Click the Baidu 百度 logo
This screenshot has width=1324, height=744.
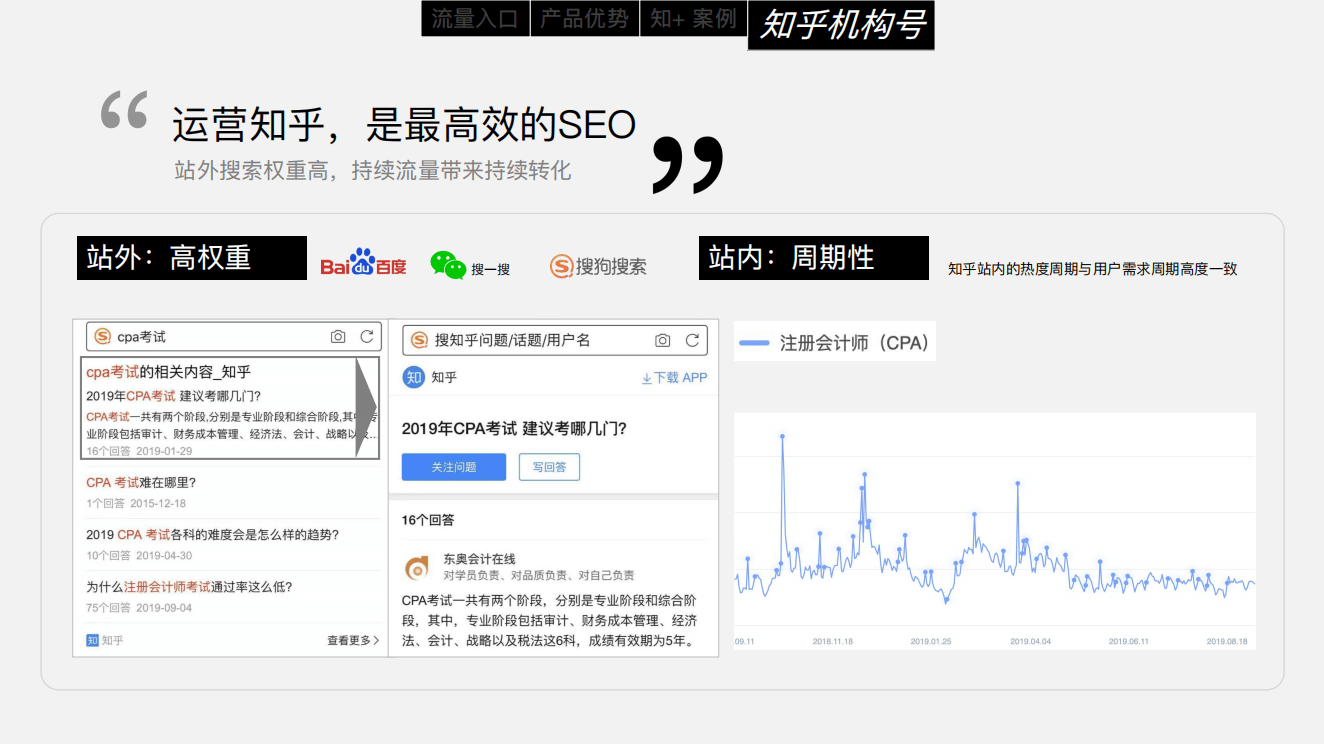point(363,264)
